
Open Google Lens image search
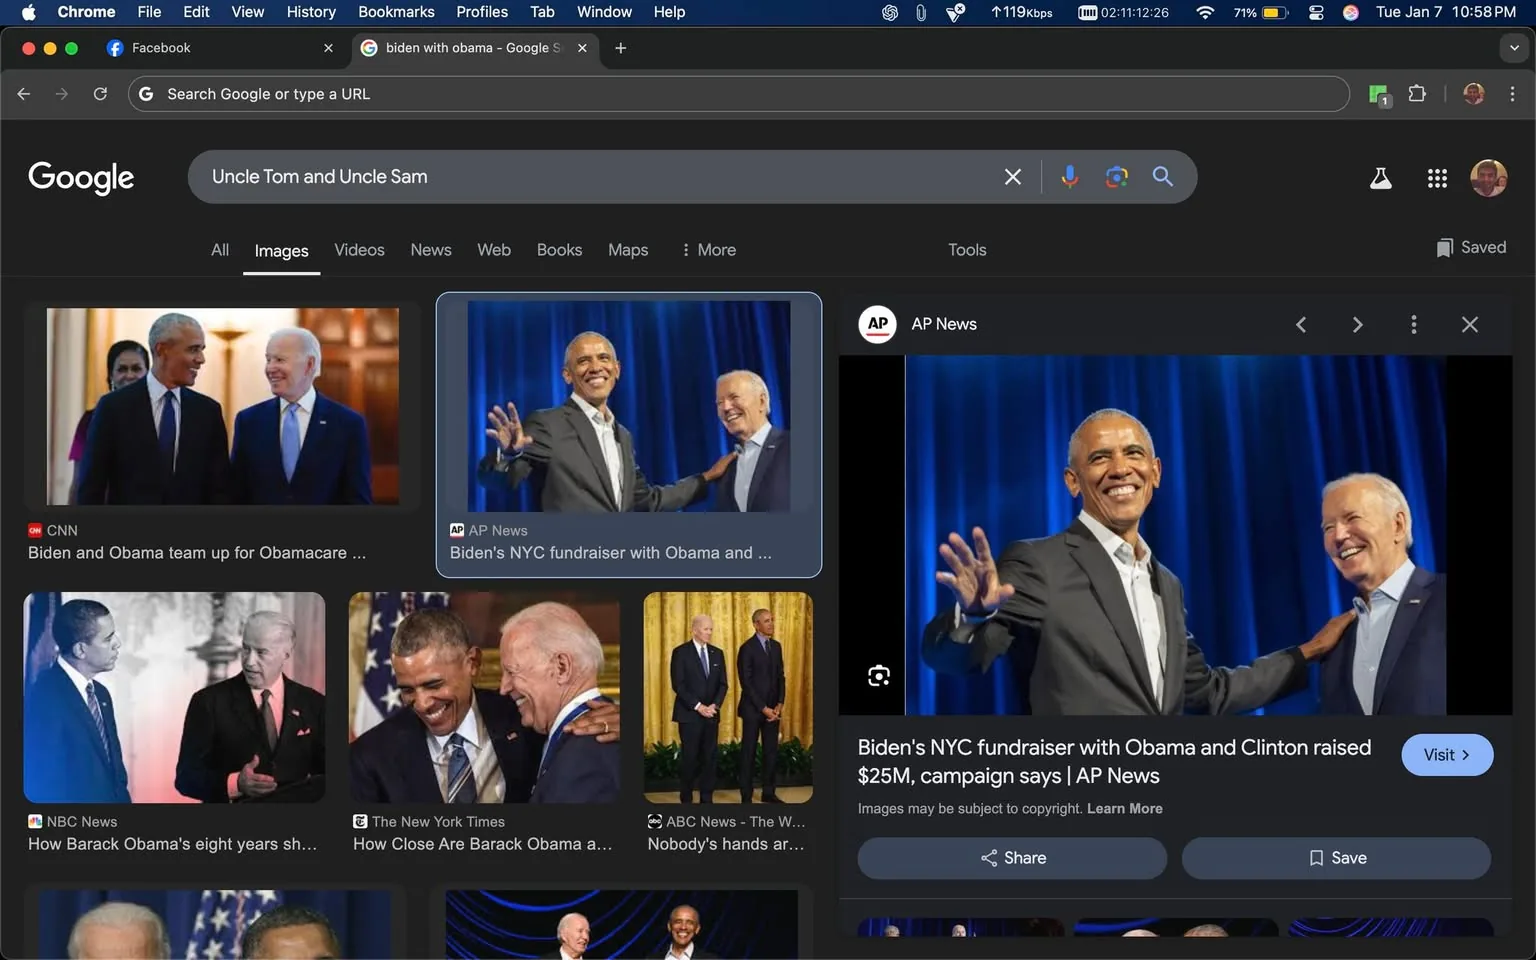coord(1116,177)
